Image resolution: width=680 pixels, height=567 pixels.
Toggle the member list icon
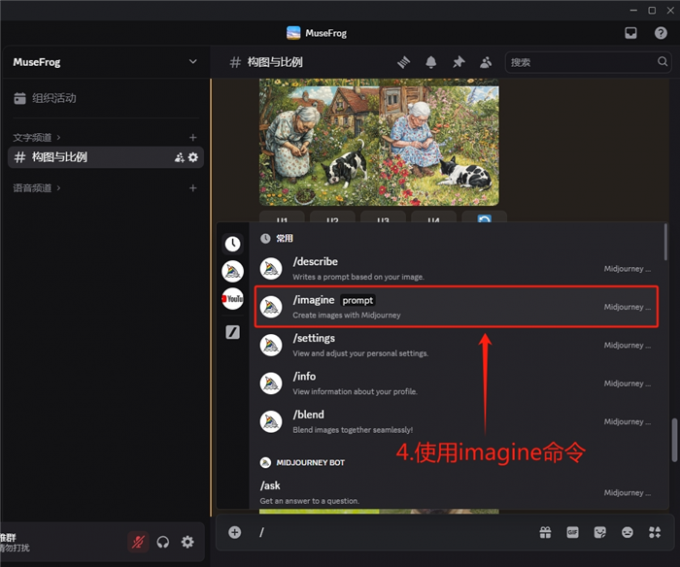486,62
